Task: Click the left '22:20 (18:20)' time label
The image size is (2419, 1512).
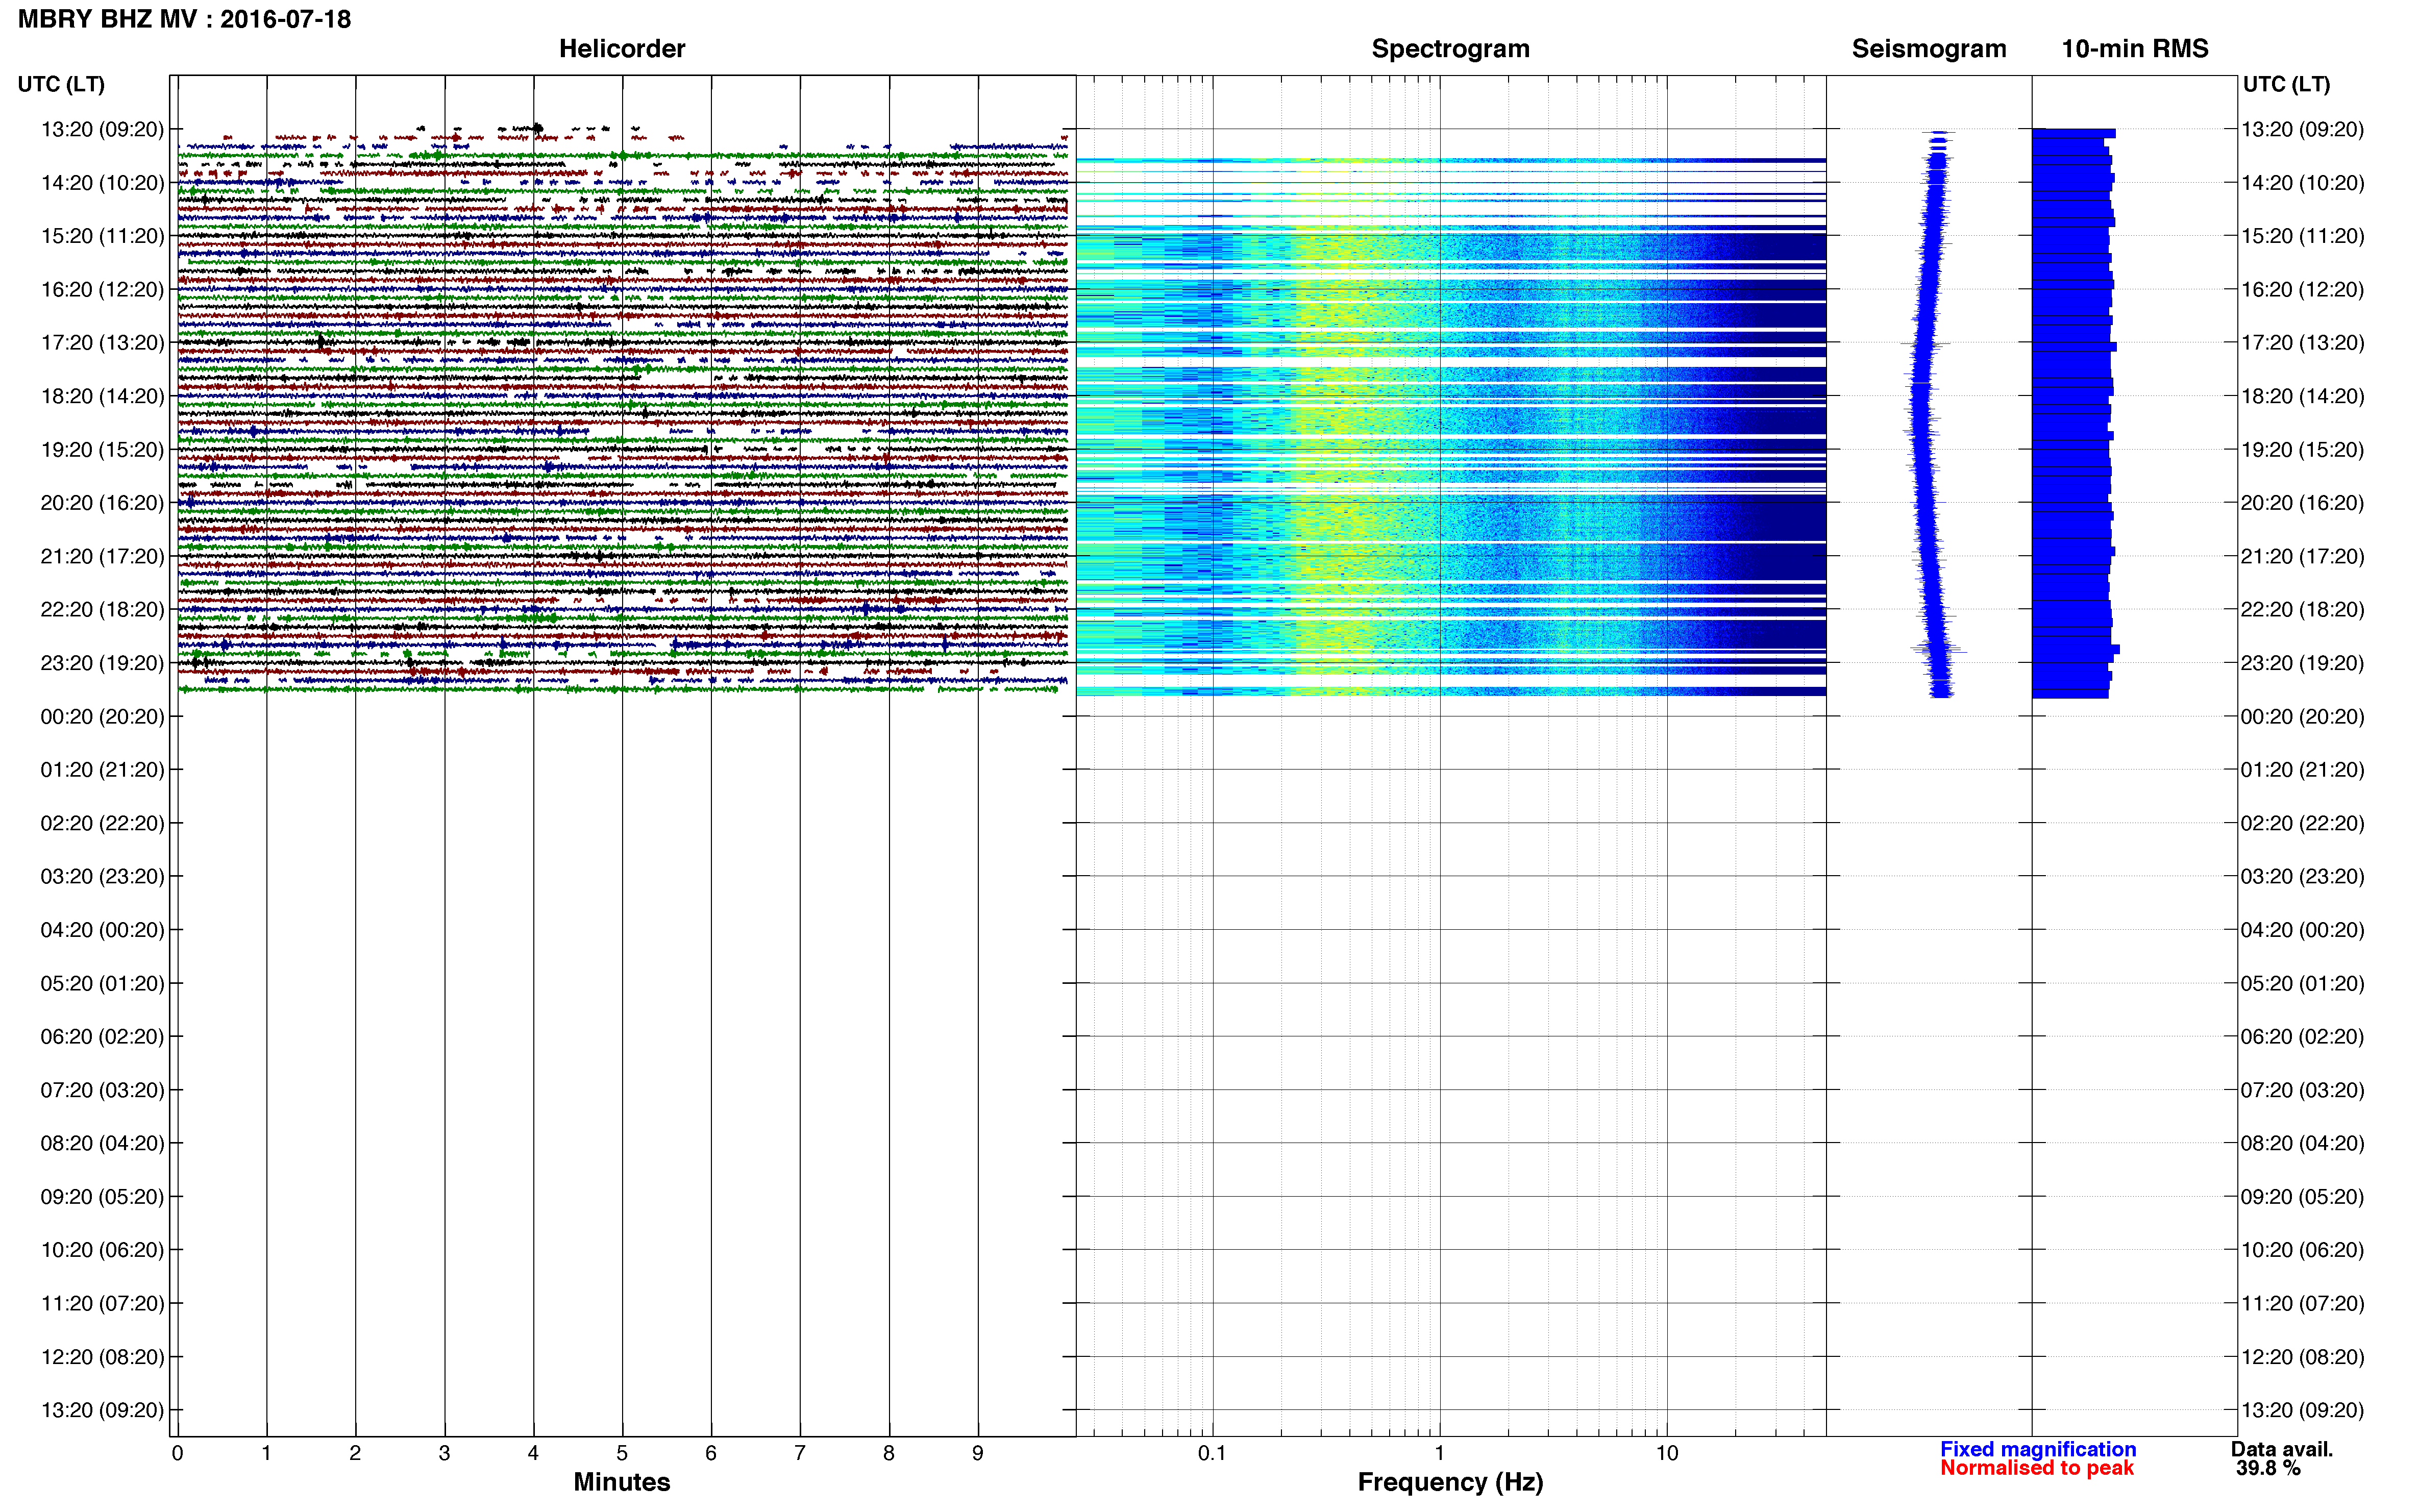Action: point(102,610)
